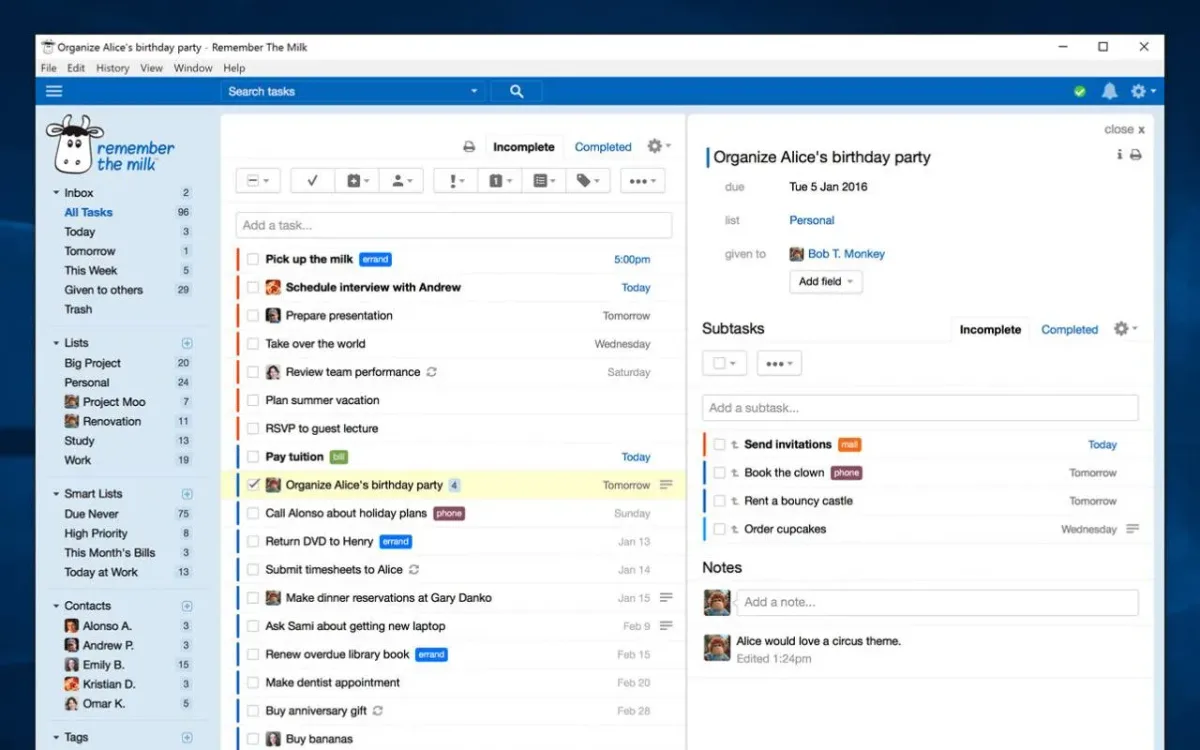
Task: Tick the Send invitations subtask checkbox
Action: pos(719,445)
